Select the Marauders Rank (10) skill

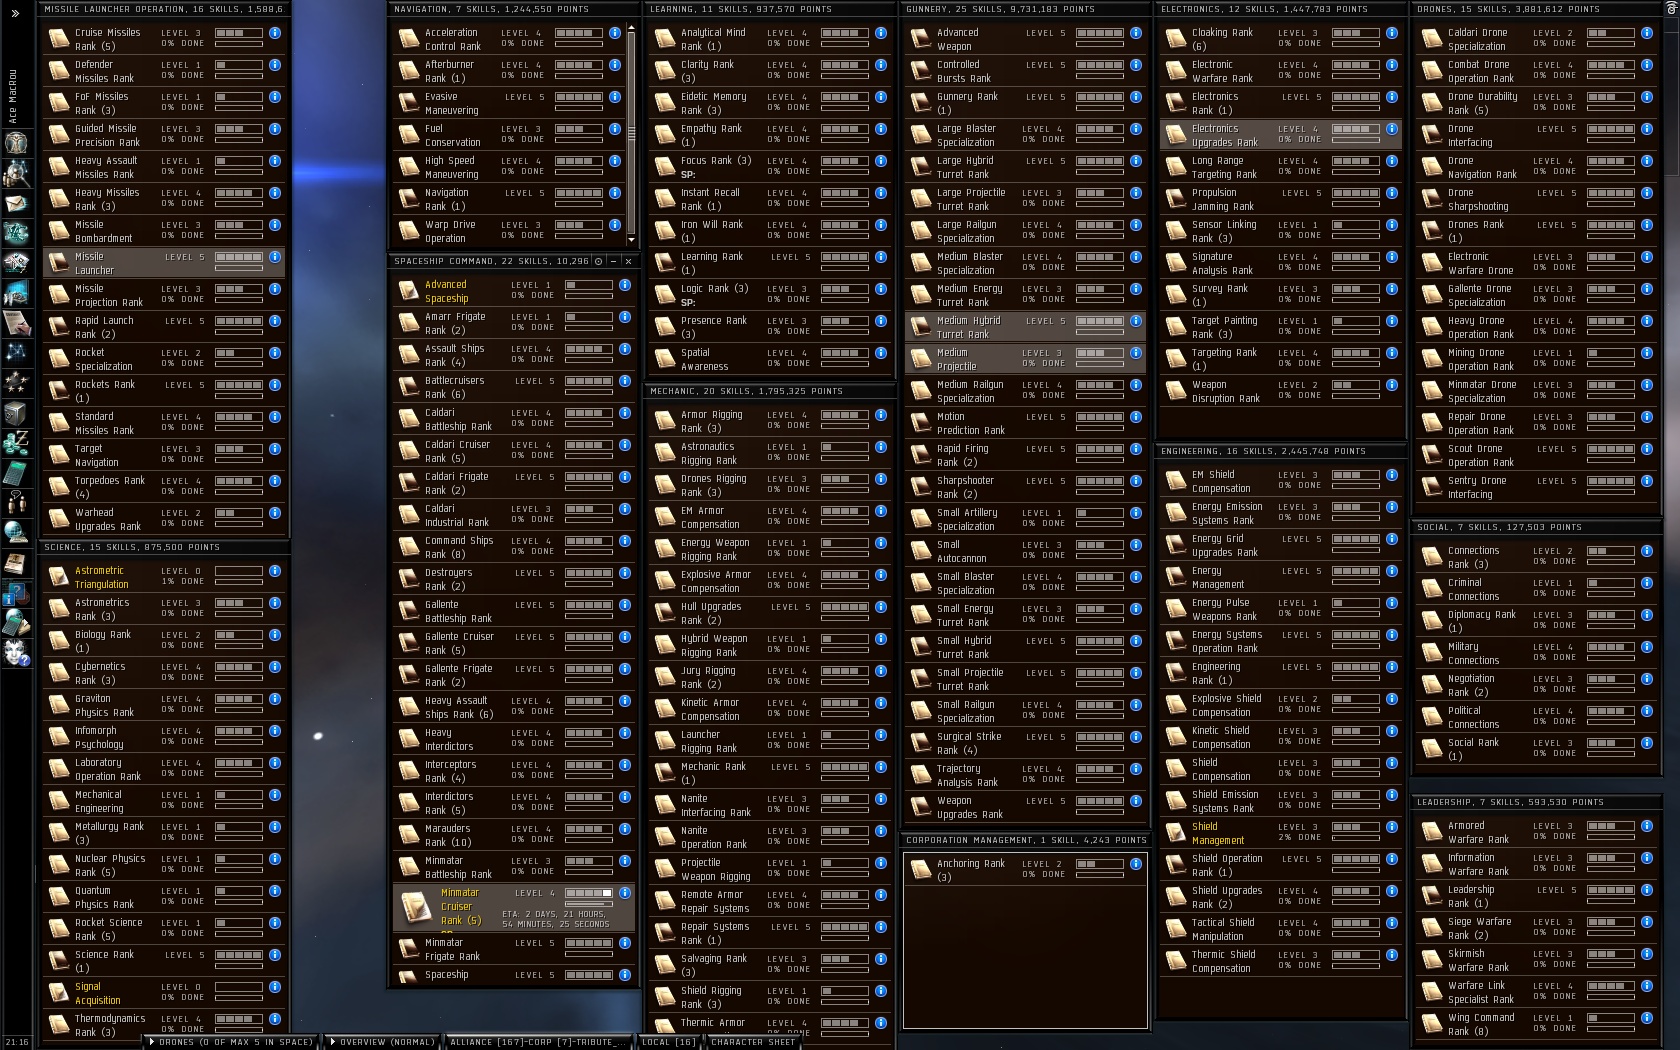click(x=514, y=835)
